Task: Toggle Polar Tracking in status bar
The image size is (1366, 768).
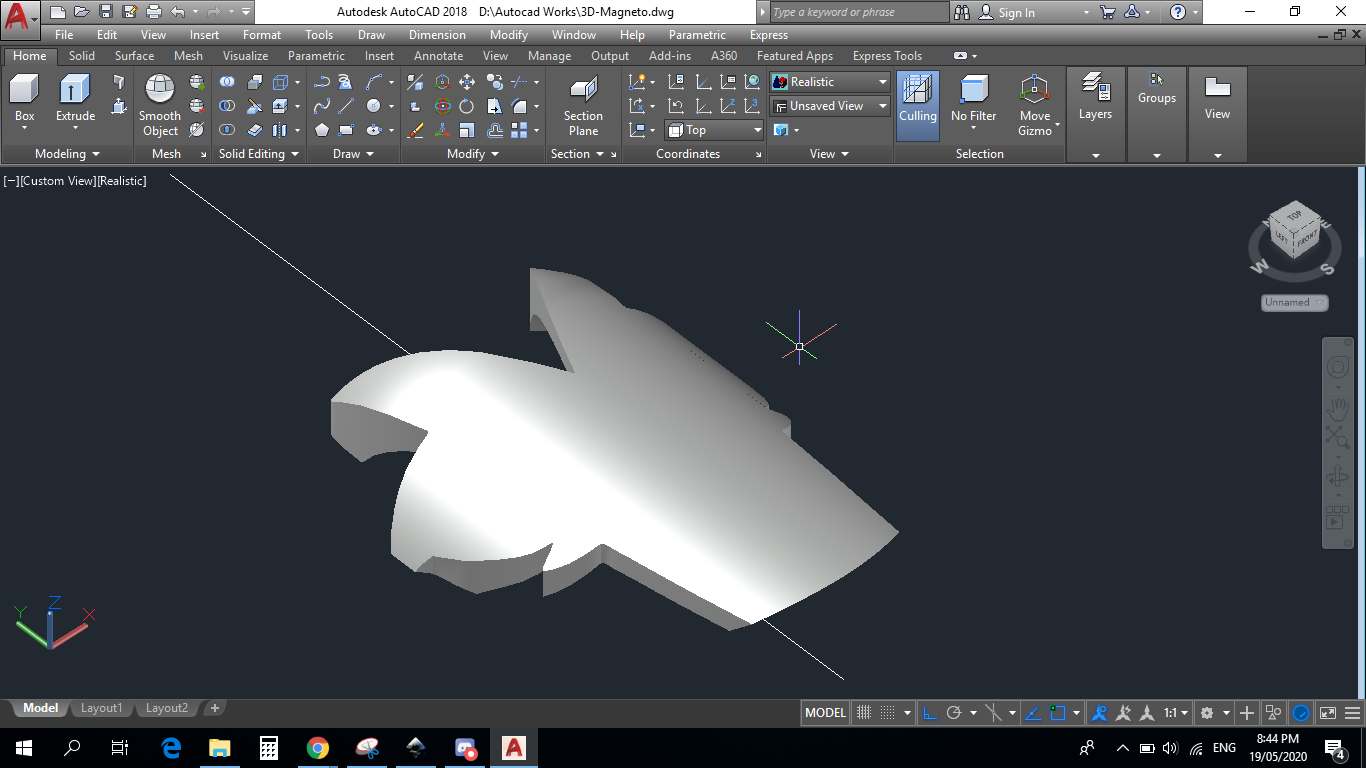Action: [x=954, y=713]
